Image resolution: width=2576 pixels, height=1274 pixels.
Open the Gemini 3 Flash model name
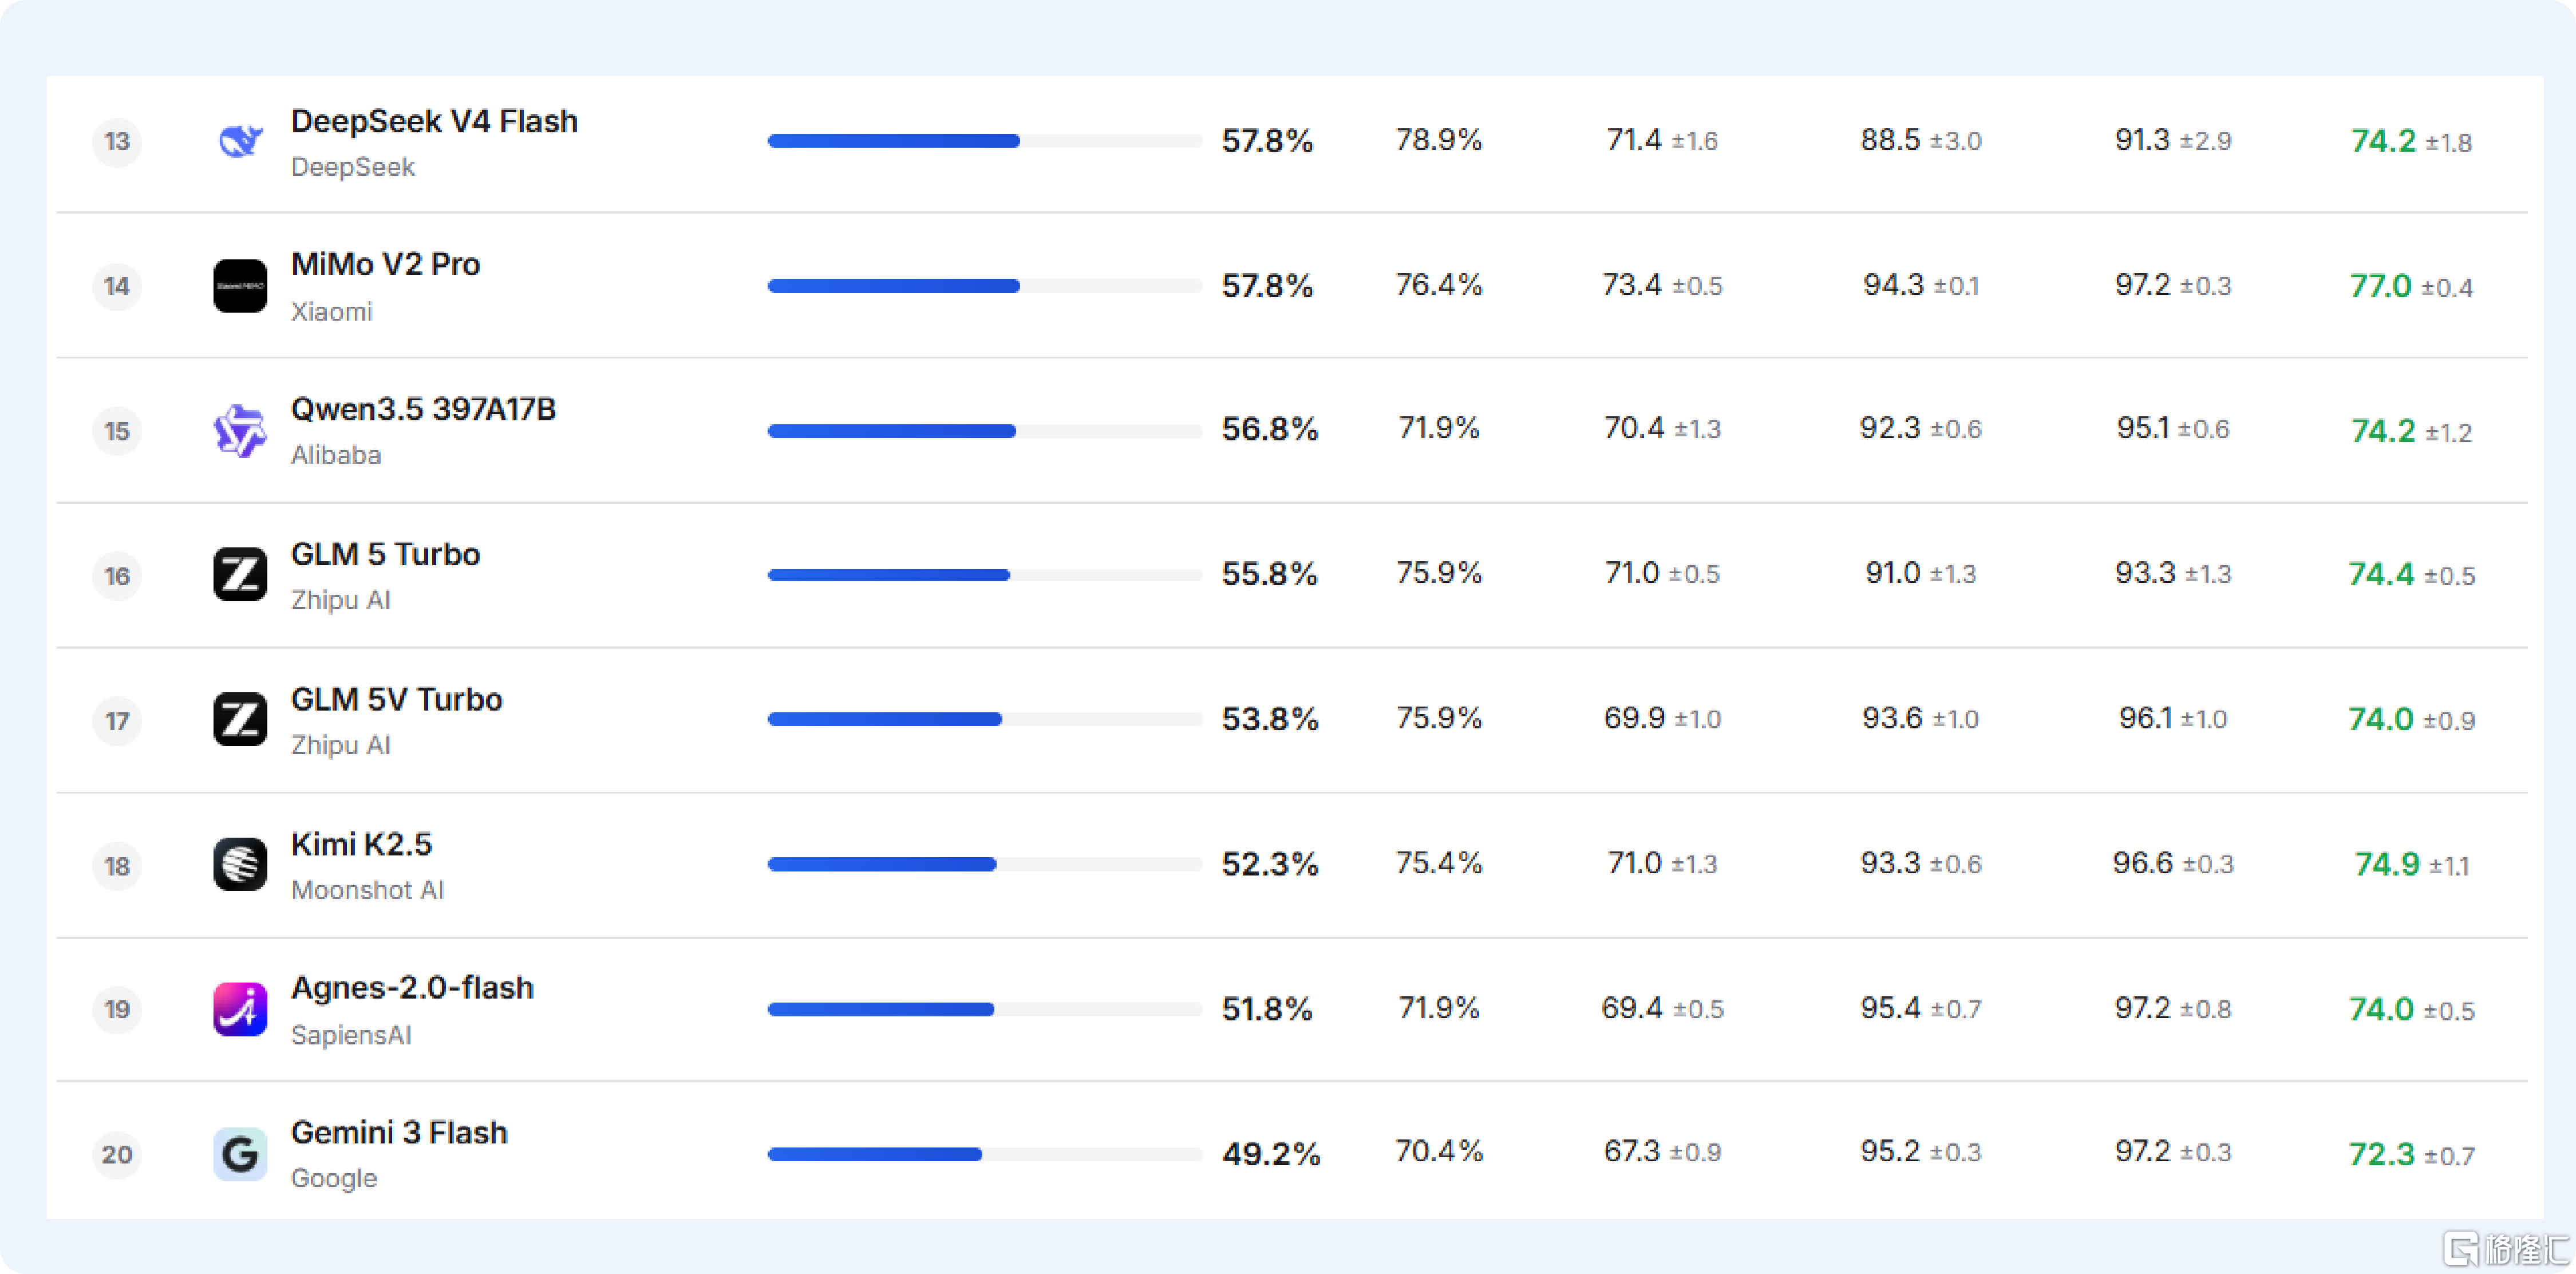coord(399,1132)
